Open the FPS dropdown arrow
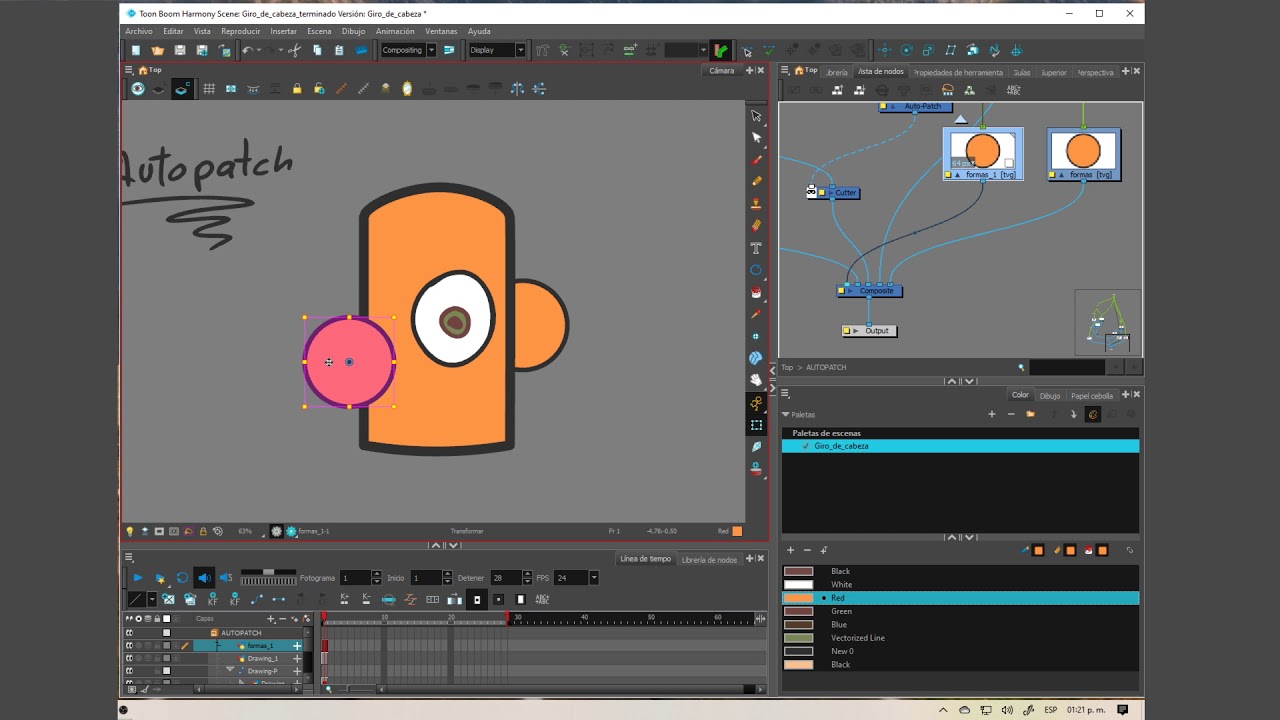The image size is (1280, 720). (594, 578)
